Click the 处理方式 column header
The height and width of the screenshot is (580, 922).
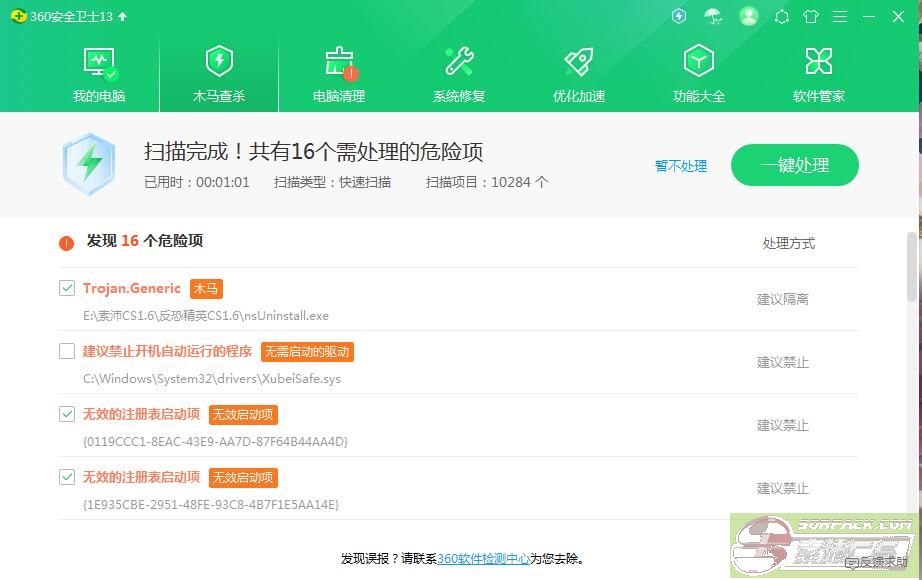(x=789, y=243)
